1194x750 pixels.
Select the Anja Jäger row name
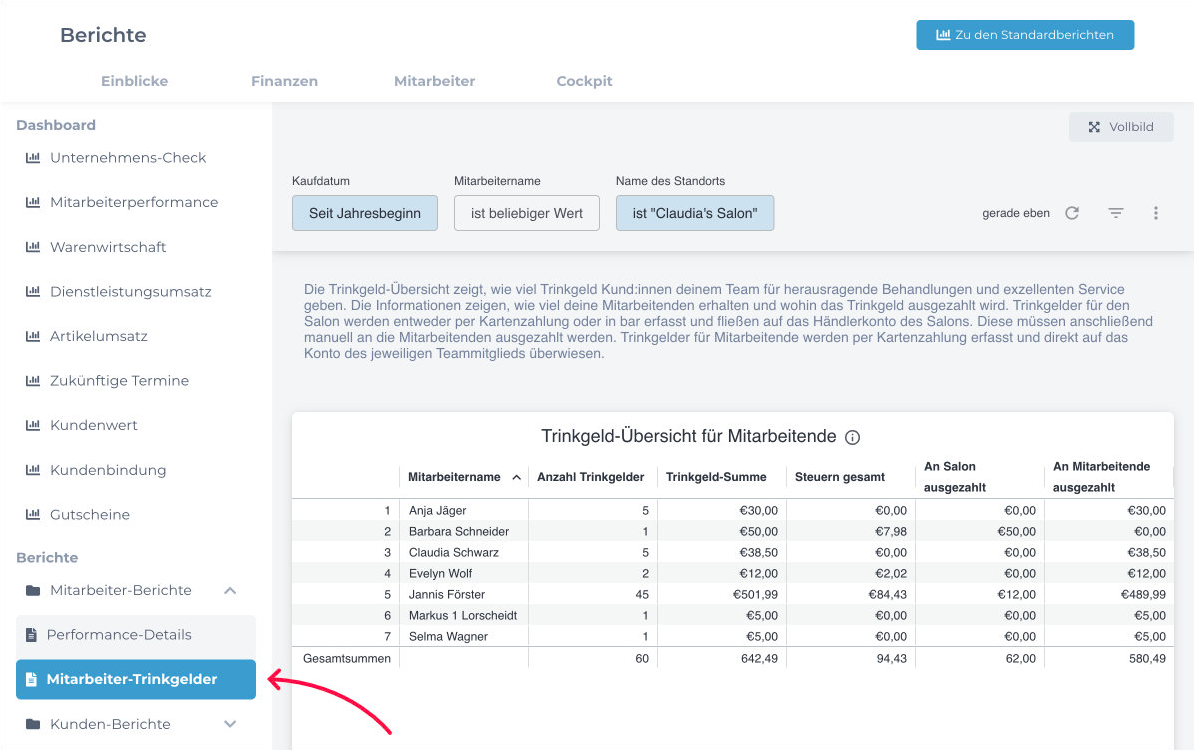tap(438, 510)
